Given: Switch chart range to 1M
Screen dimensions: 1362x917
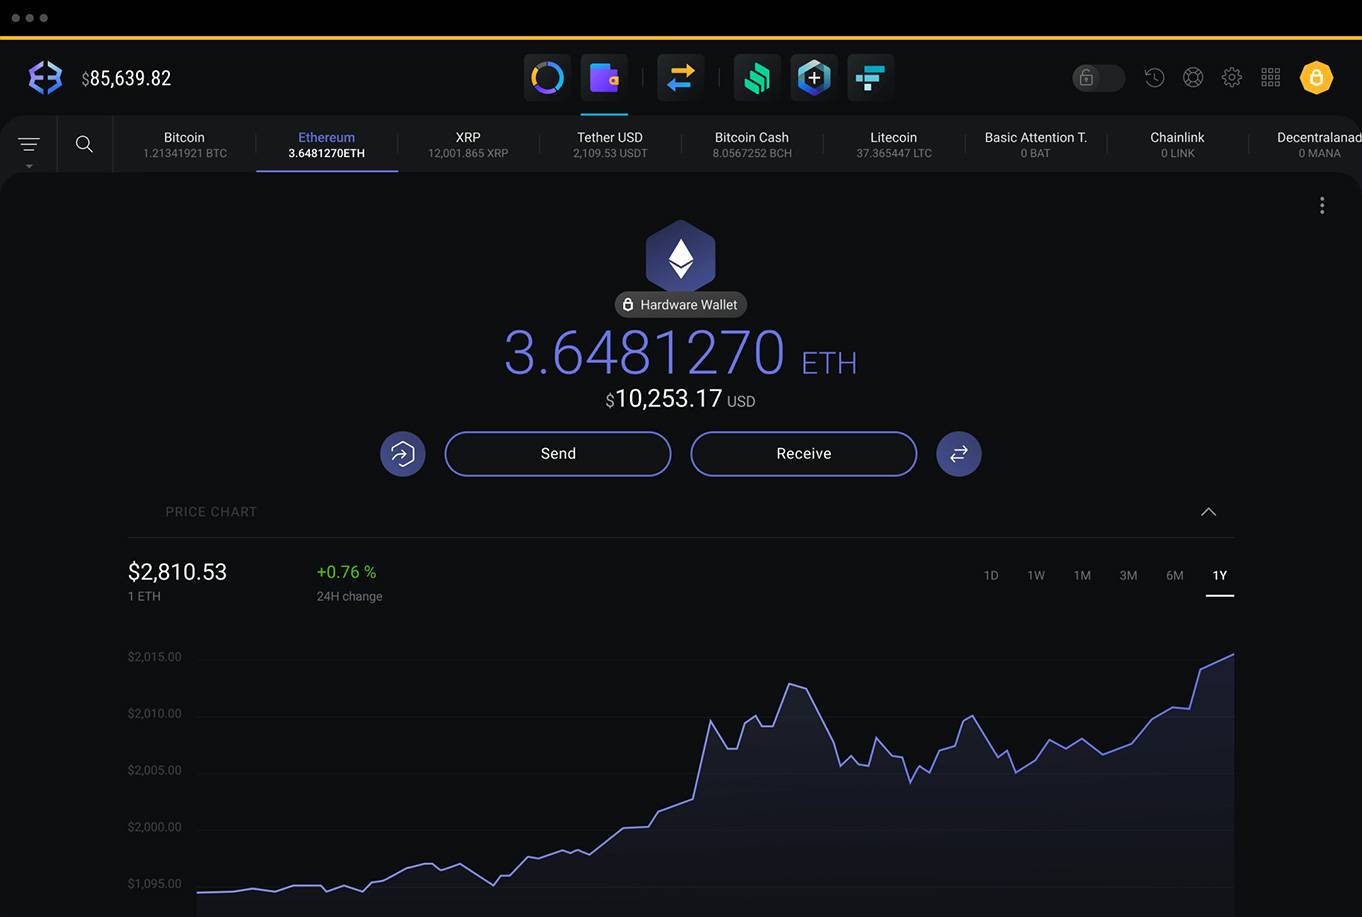Looking at the screenshot, I should tap(1082, 576).
